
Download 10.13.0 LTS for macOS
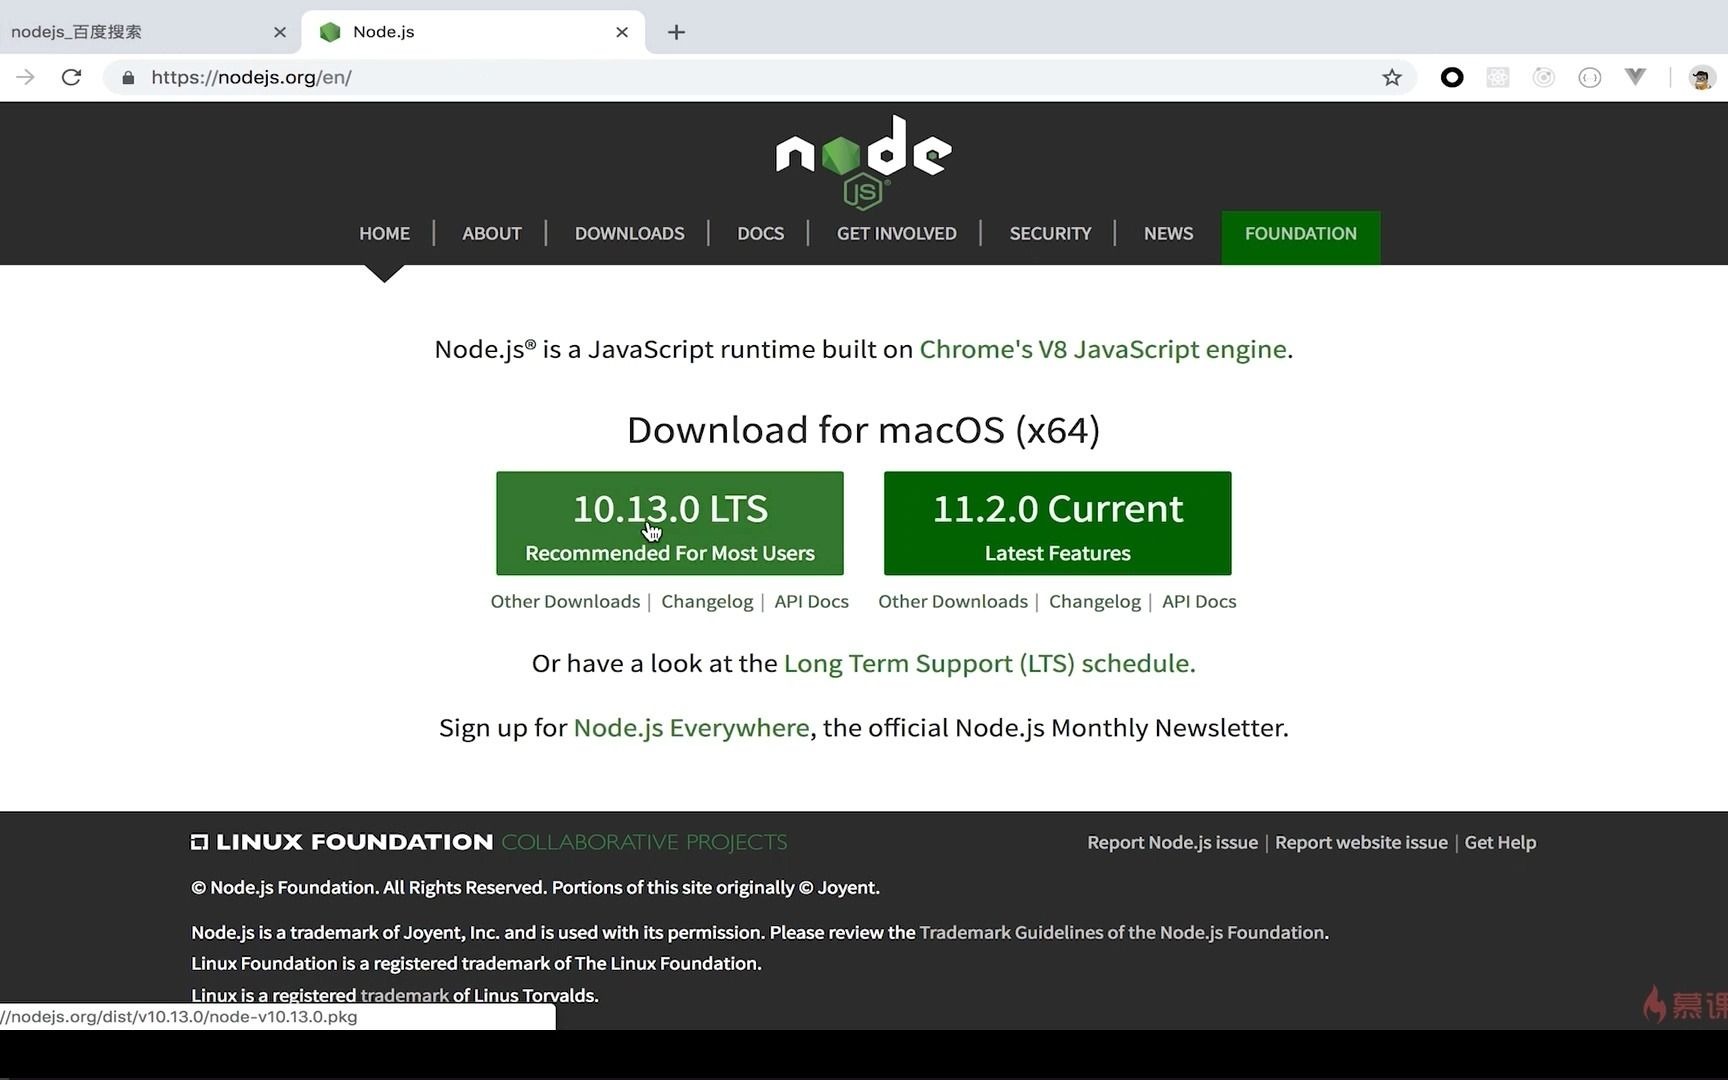[669, 523]
